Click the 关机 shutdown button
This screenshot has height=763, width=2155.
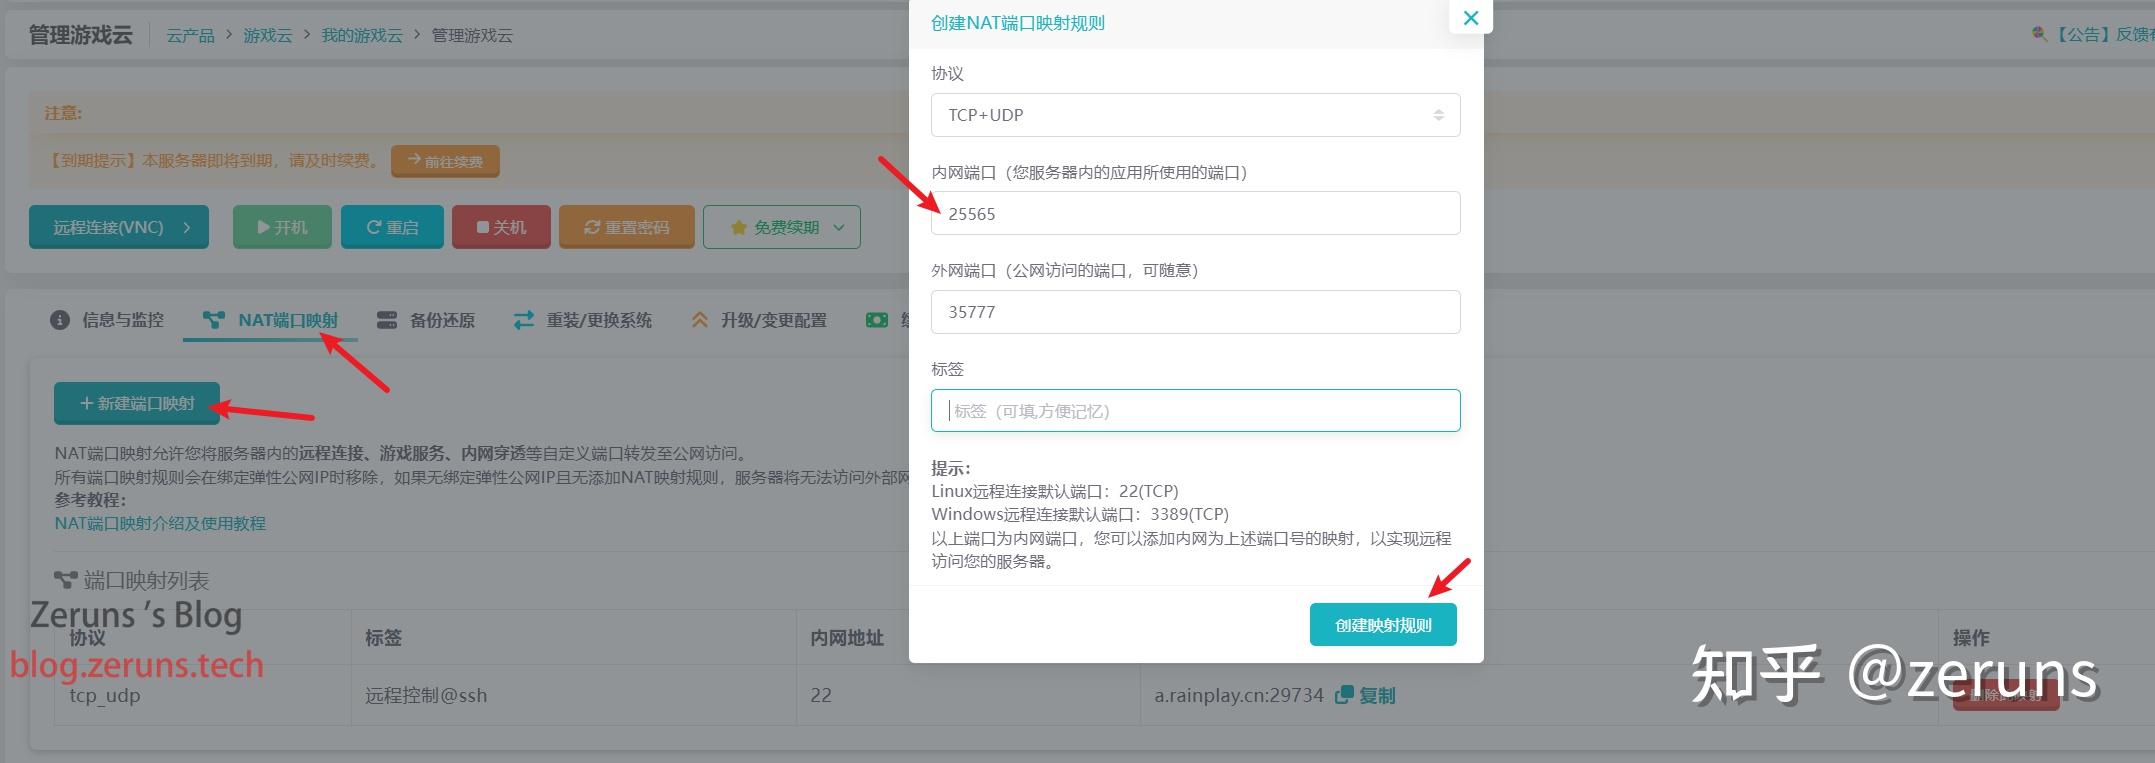[501, 227]
